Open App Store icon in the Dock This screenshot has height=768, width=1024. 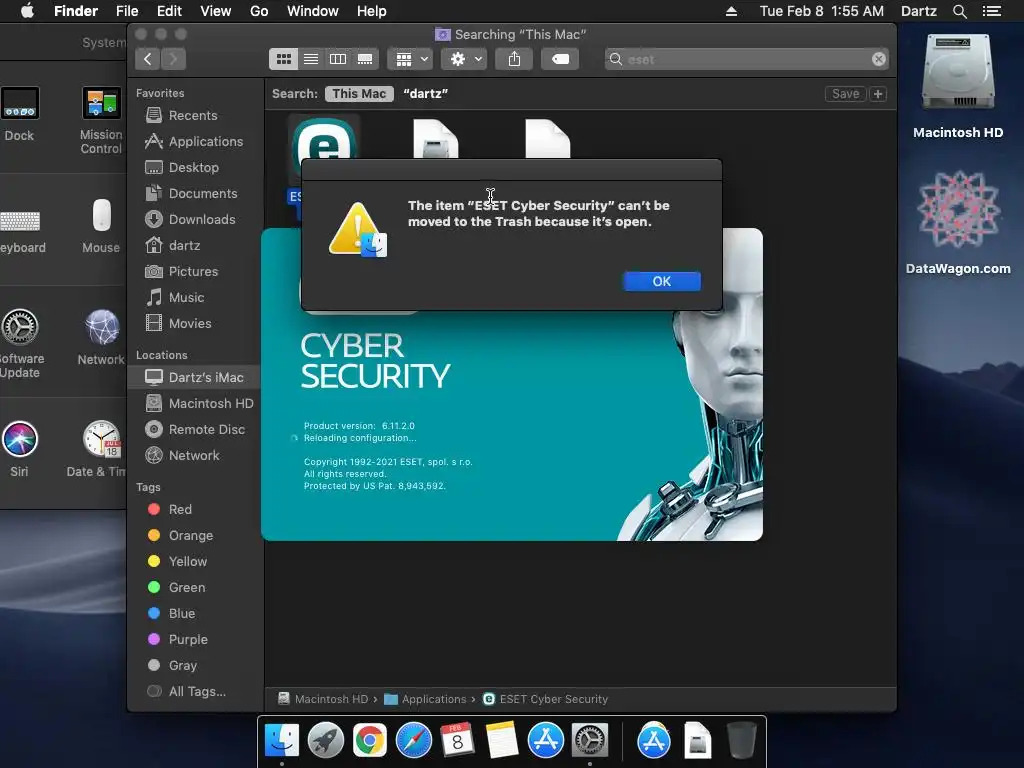[x=545, y=741]
